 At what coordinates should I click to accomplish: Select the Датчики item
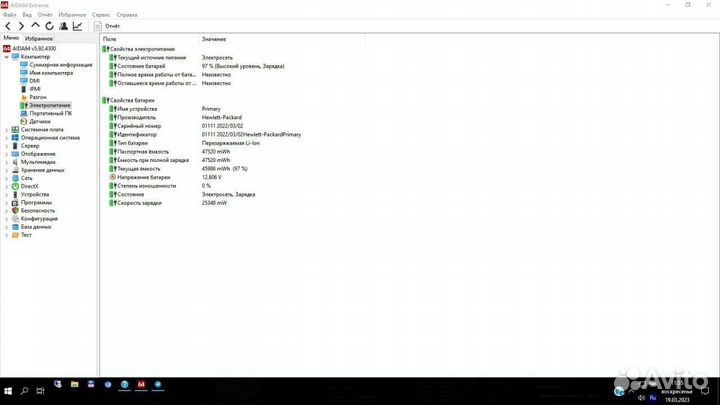39,121
